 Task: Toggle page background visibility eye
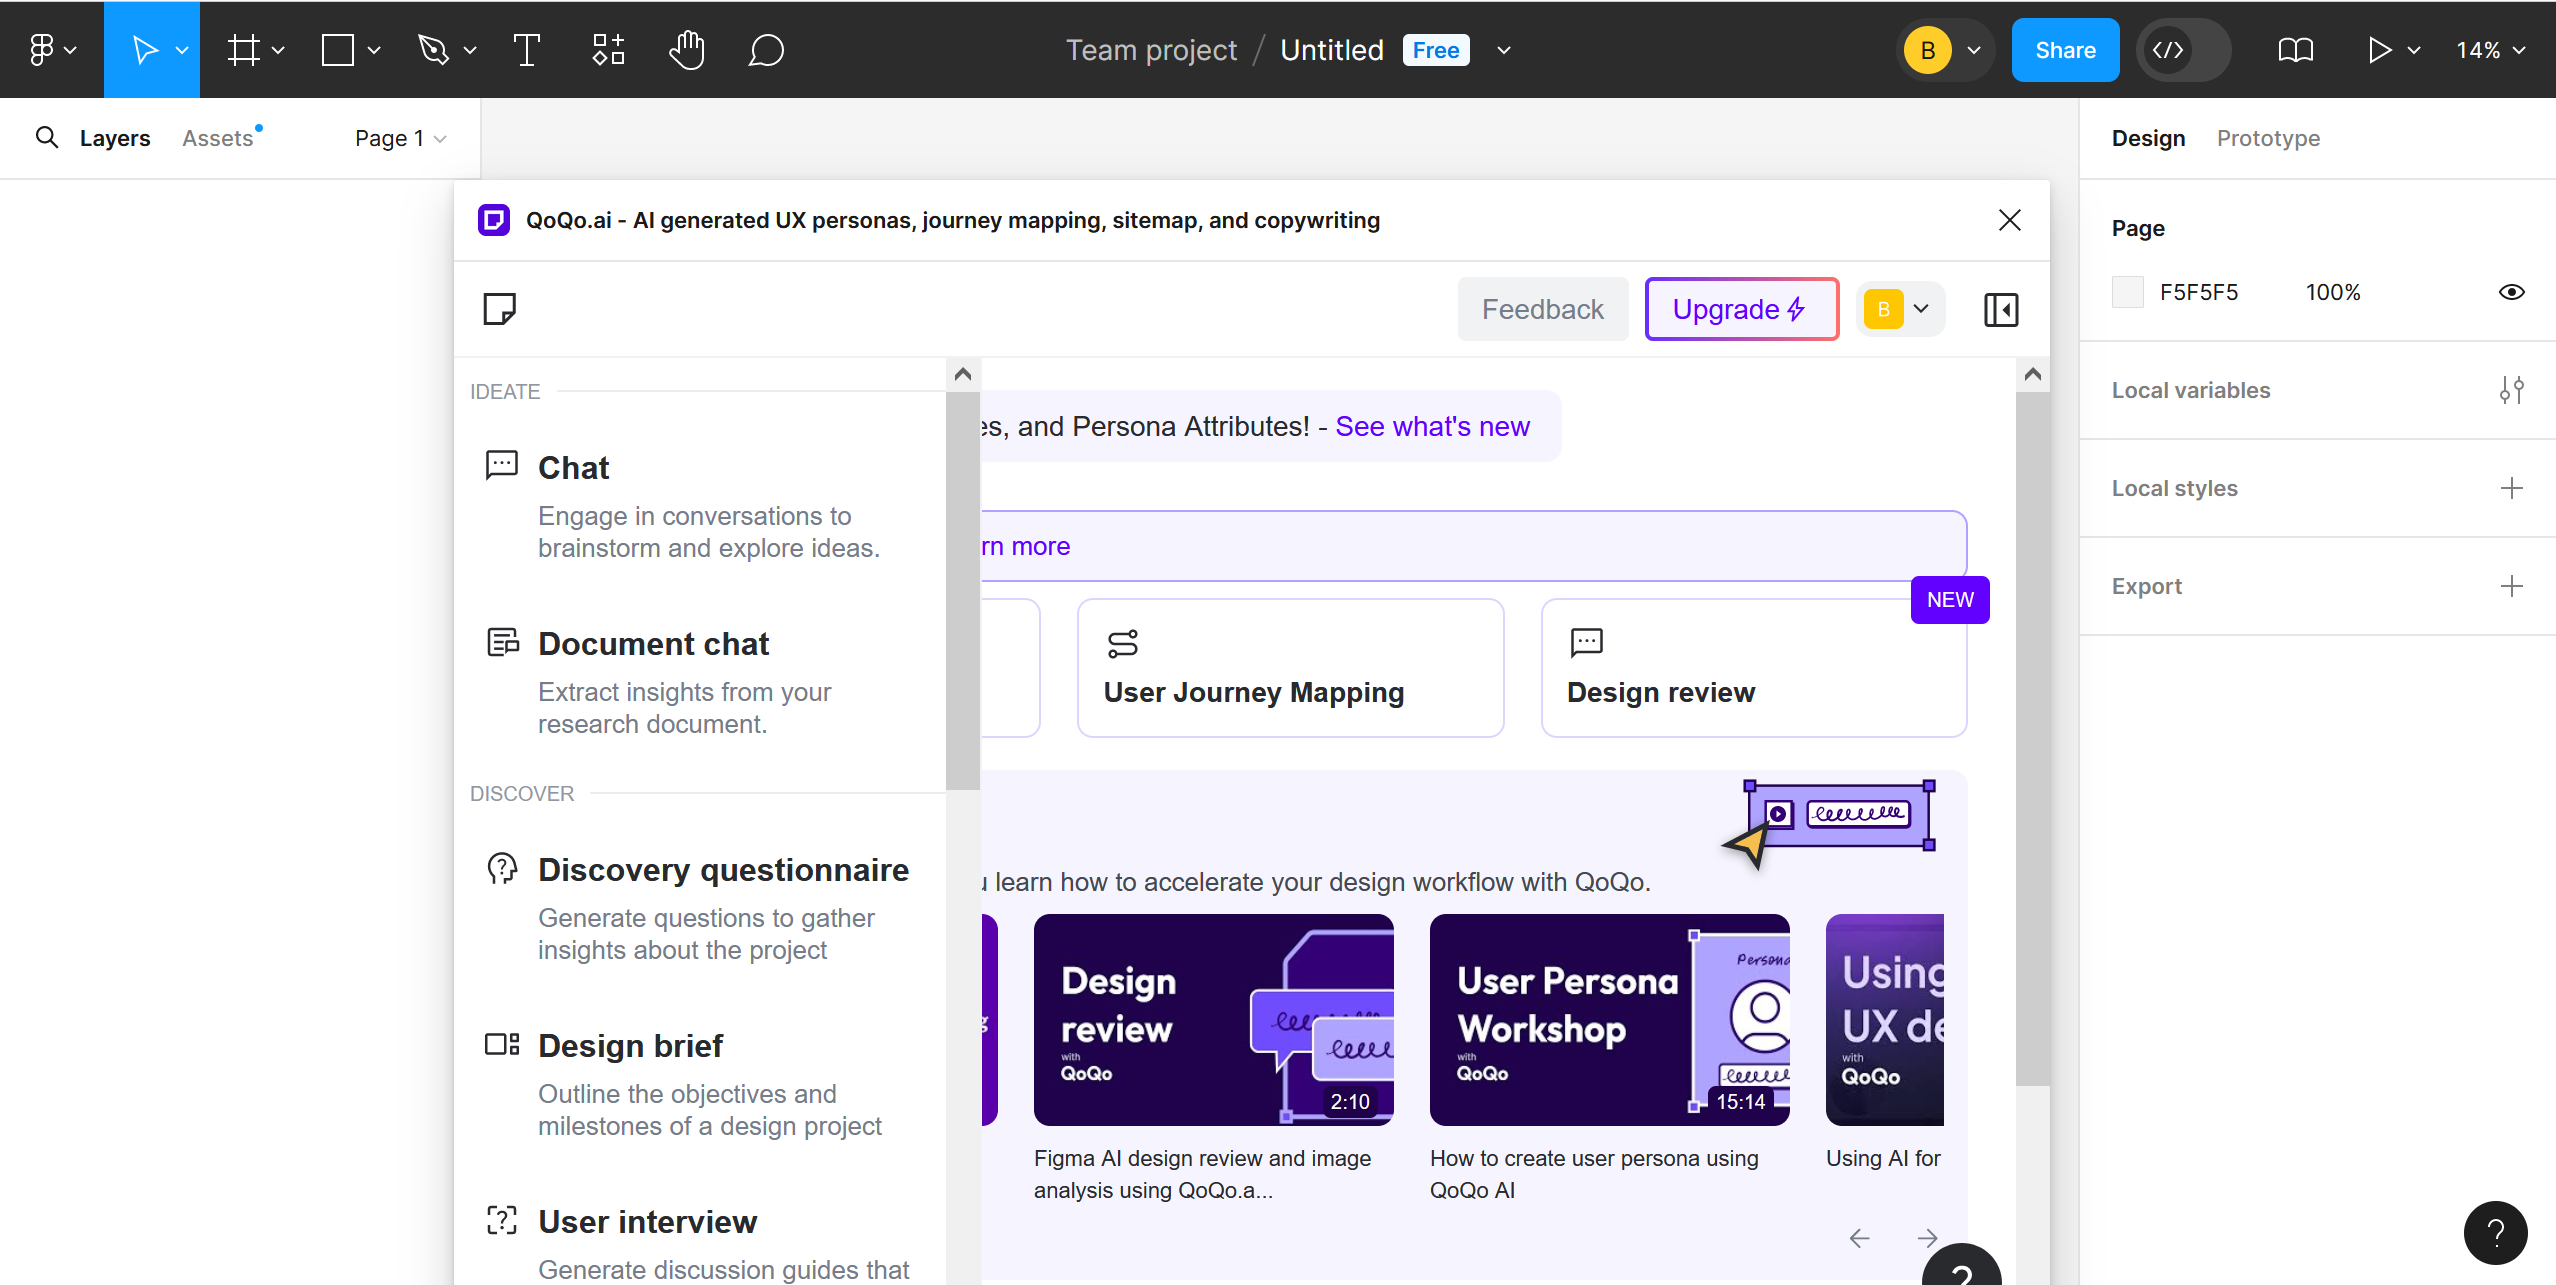pyautogui.click(x=2511, y=292)
